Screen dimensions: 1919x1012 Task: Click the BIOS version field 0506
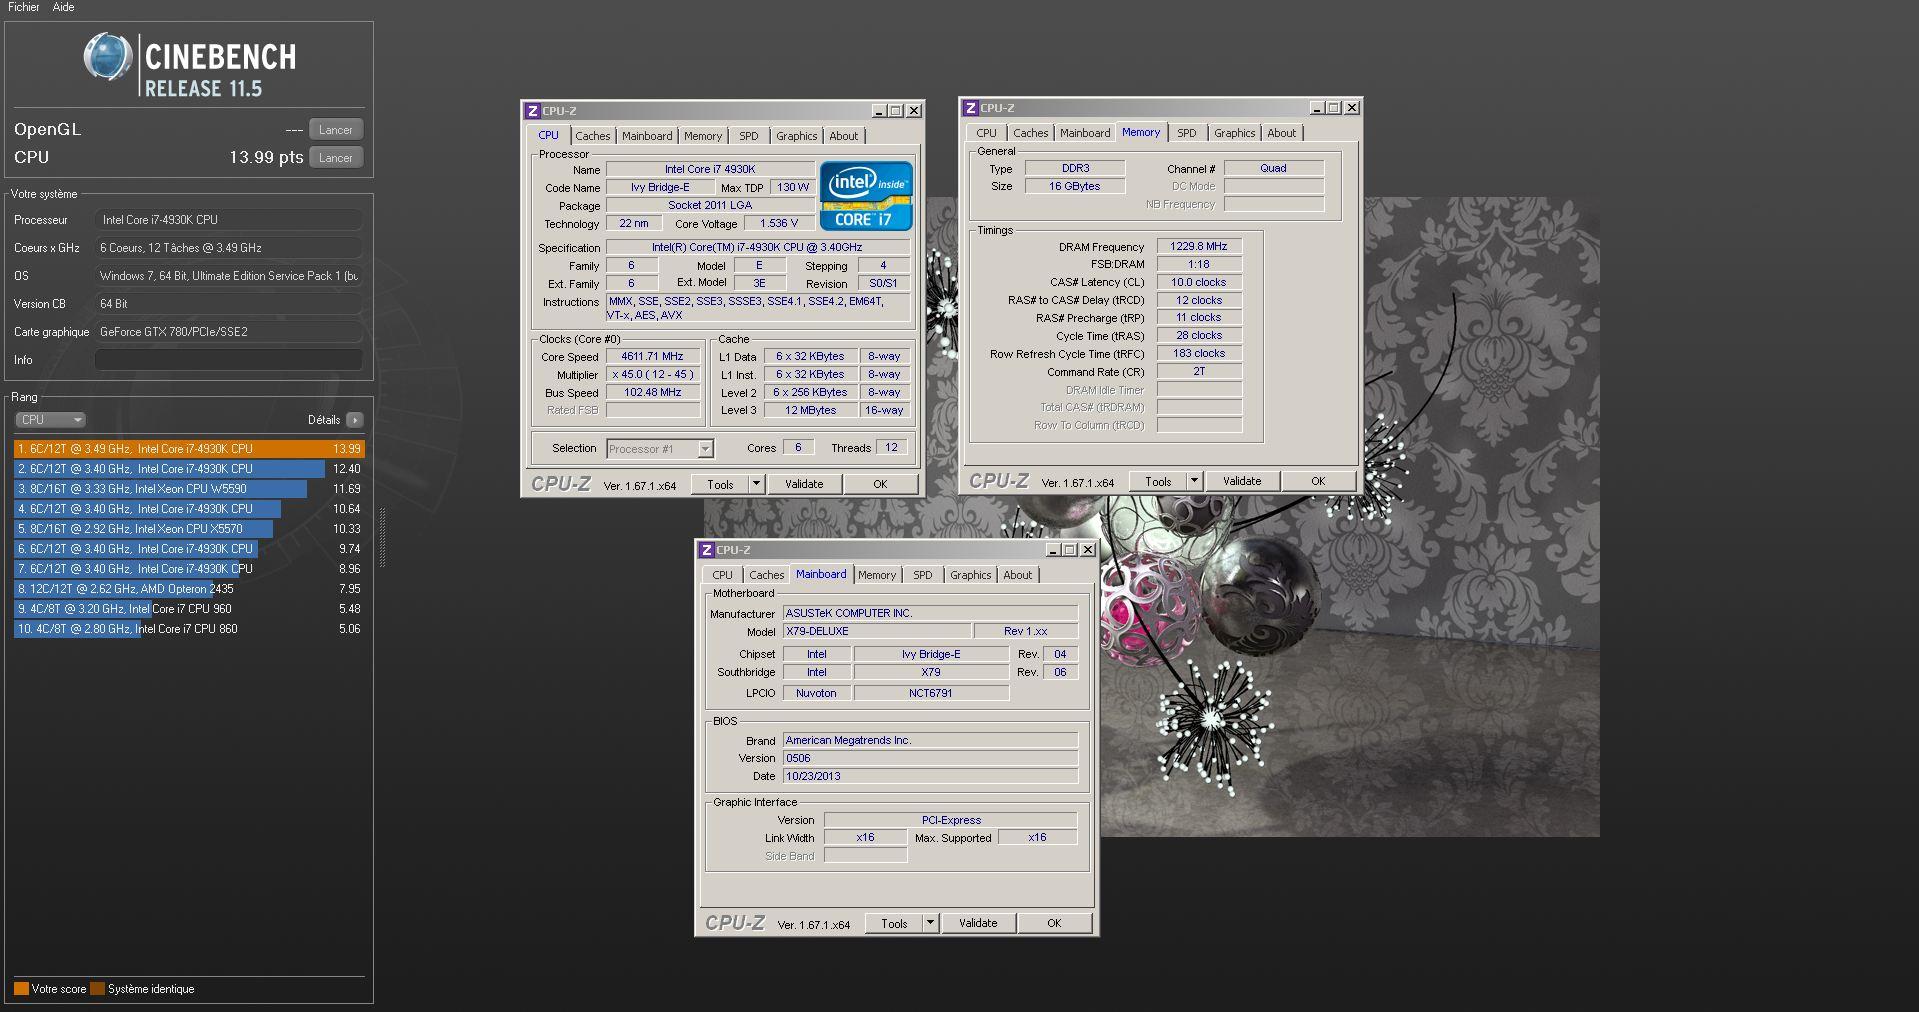(930, 758)
